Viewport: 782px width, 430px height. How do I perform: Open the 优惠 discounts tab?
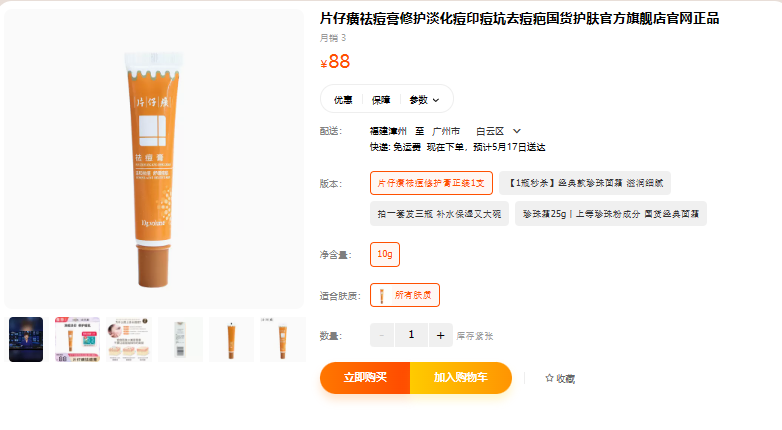[x=343, y=99]
